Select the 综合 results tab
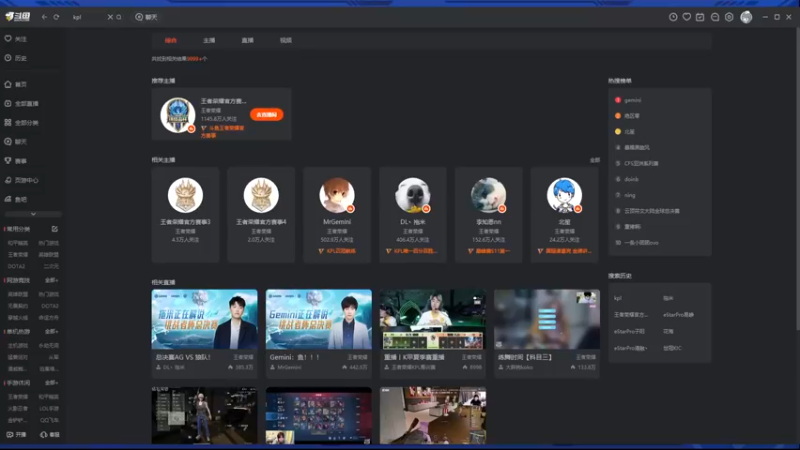The width and height of the screenshot is (800, 450). [170, 40]
